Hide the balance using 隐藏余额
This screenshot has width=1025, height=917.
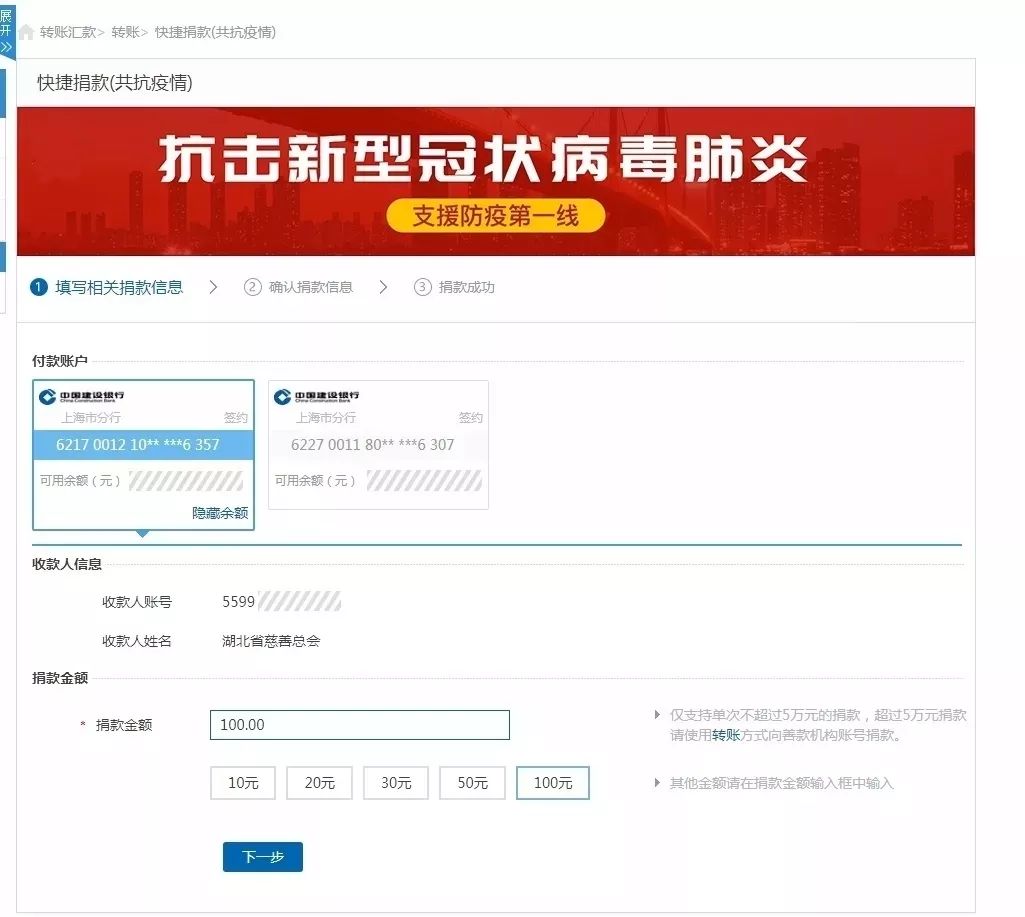(x=220, y=511)
